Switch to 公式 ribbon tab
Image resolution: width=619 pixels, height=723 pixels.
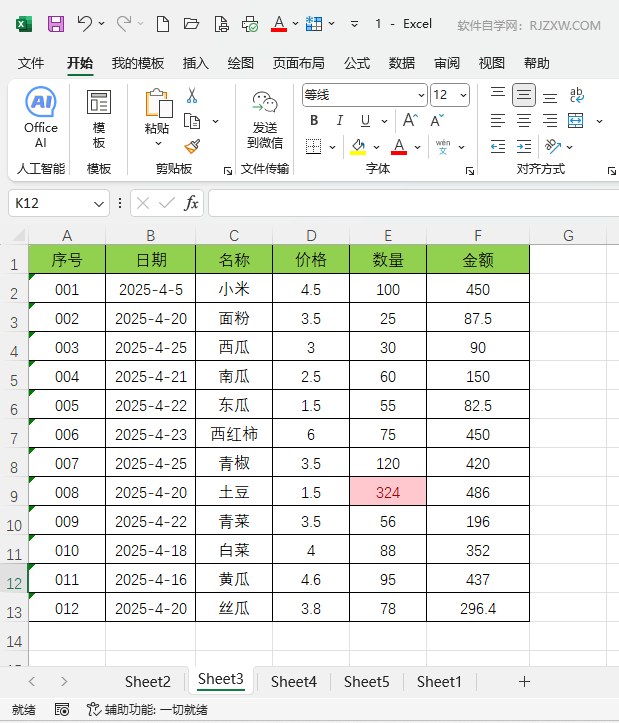coord(357,63)
